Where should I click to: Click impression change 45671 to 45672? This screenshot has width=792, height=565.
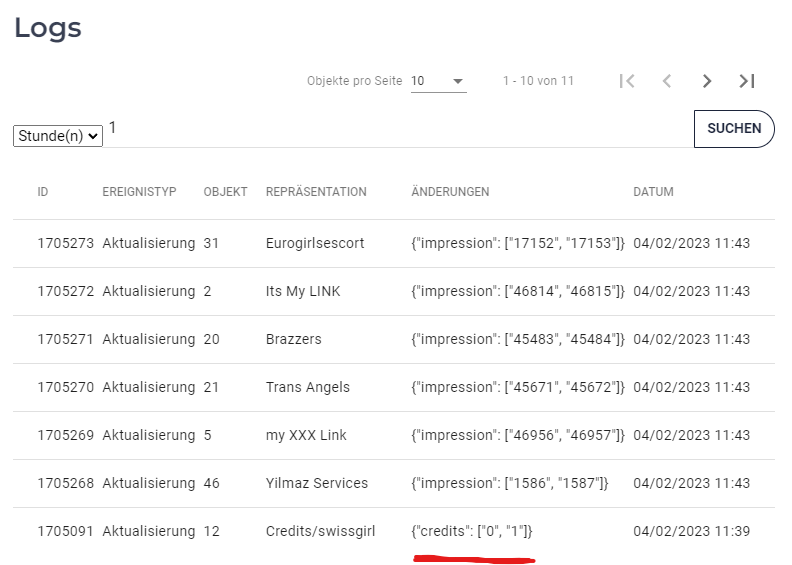click(518, 387)
